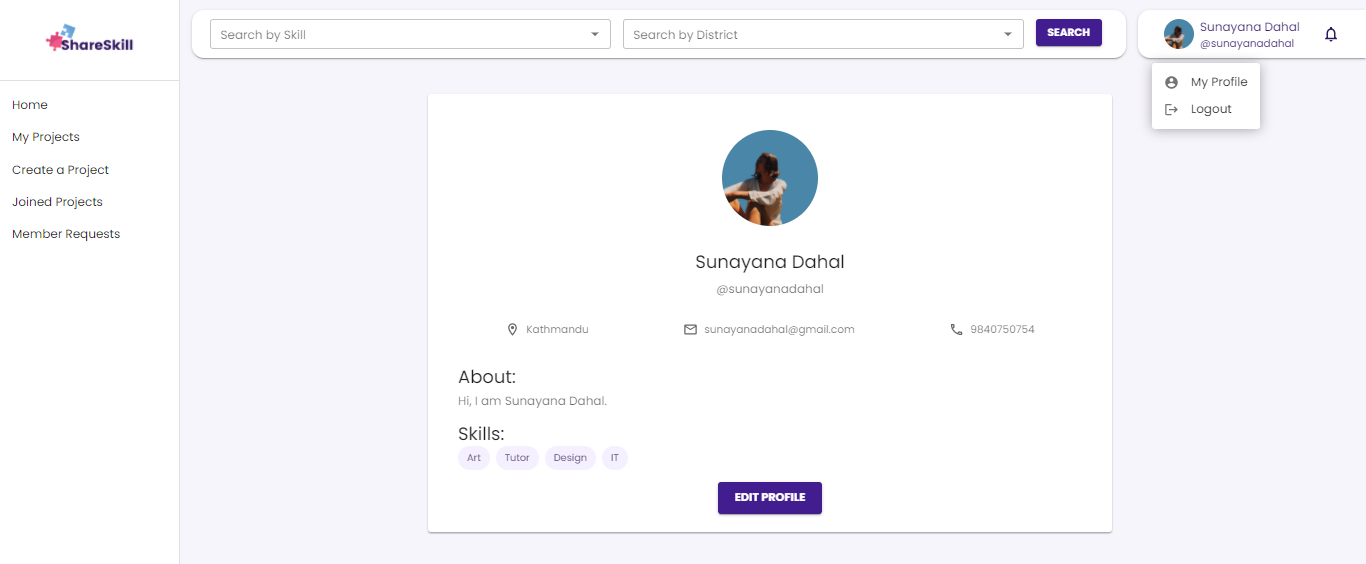The width and height of the screenshot is (1366, 564).
Task: Click the small avatar in the header
Action: pos(1178,35)
